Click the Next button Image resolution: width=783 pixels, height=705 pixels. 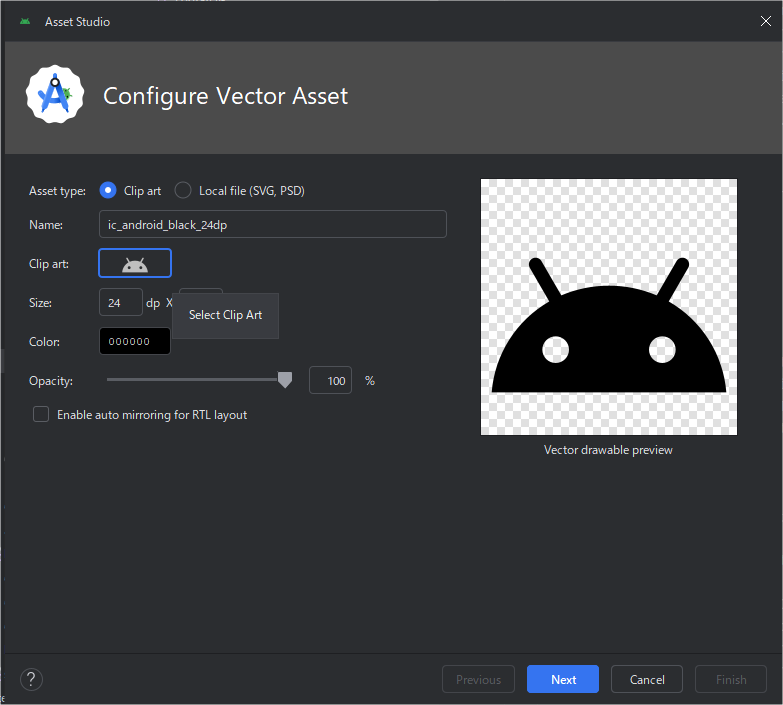click(563, 680)
